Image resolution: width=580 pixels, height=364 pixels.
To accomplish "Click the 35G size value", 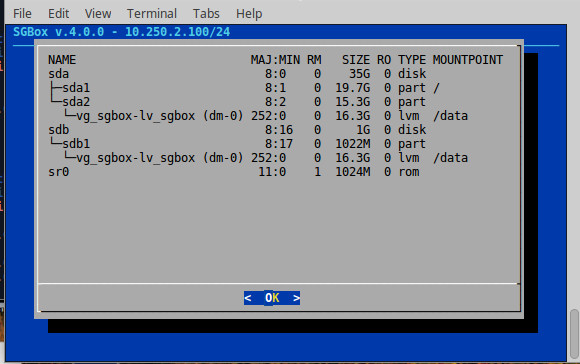I will 359,74.
